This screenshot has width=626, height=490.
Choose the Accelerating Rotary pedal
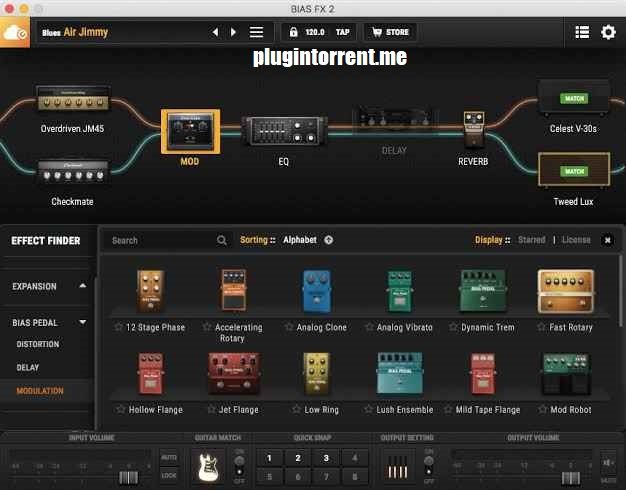pyautogui.click(x=234, y=290)
